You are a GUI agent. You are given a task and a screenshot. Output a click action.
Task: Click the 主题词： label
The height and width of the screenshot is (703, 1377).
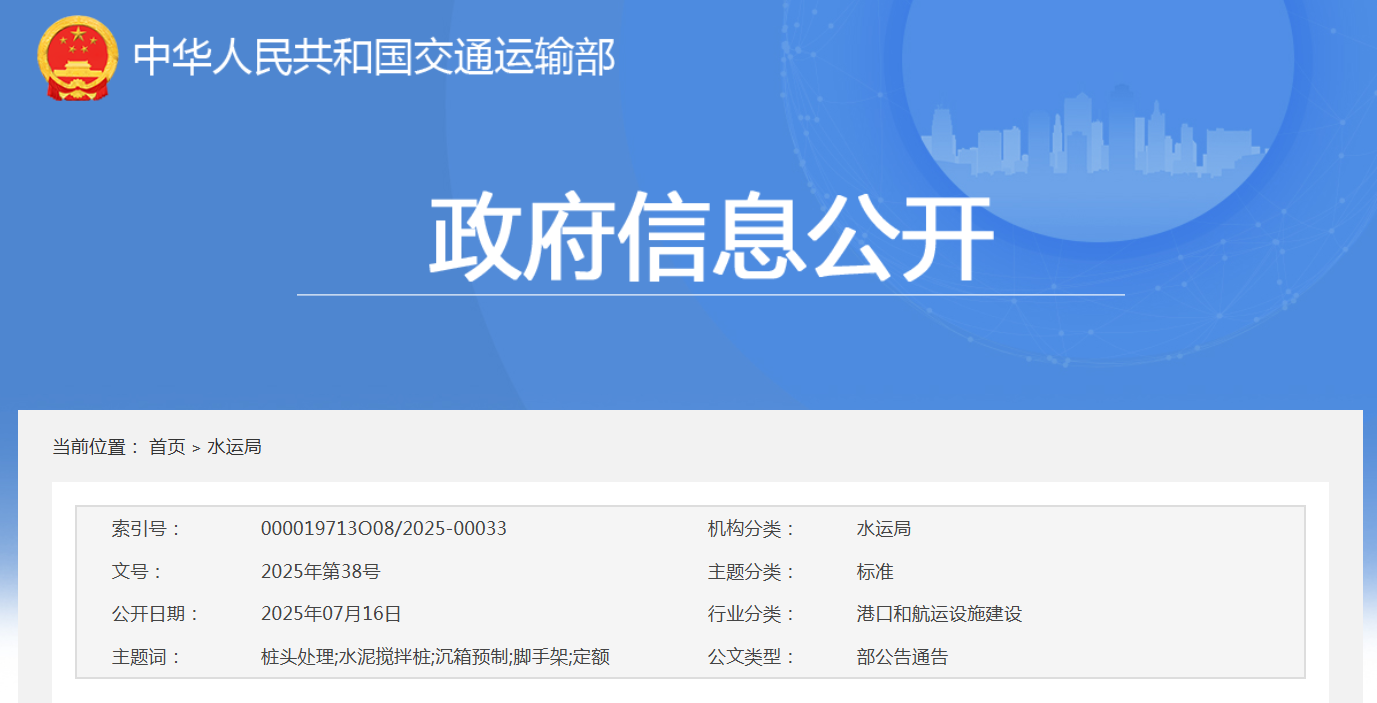[146, 657]
